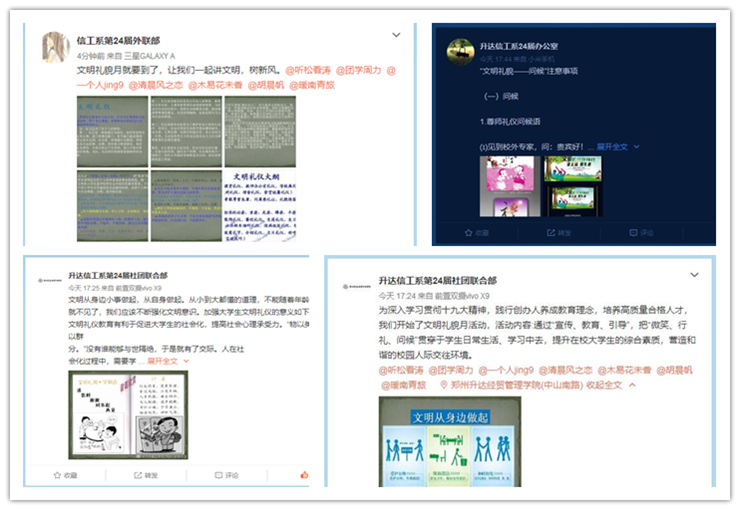Open chevron menu on 信工系第24届外联部 post
The height and width of the screenshot is (510, 740).
click(x=396, y=36)
